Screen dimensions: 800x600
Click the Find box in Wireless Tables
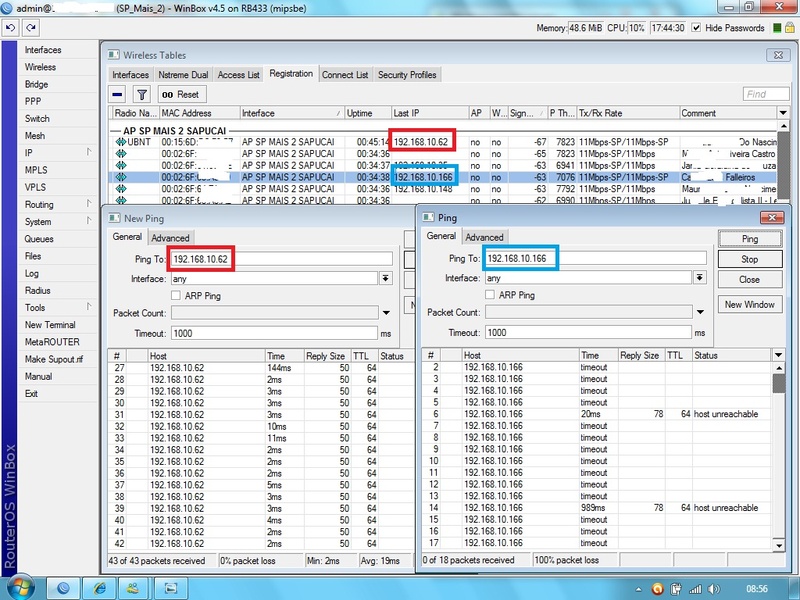766,94
